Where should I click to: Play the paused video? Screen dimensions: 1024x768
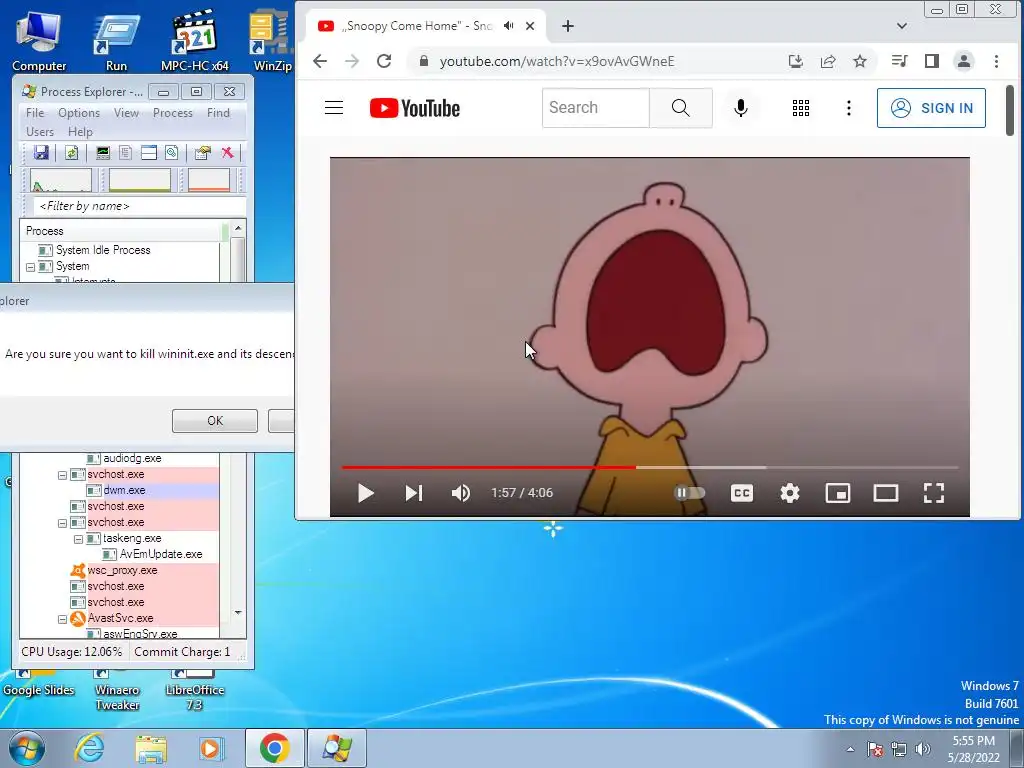366,493
